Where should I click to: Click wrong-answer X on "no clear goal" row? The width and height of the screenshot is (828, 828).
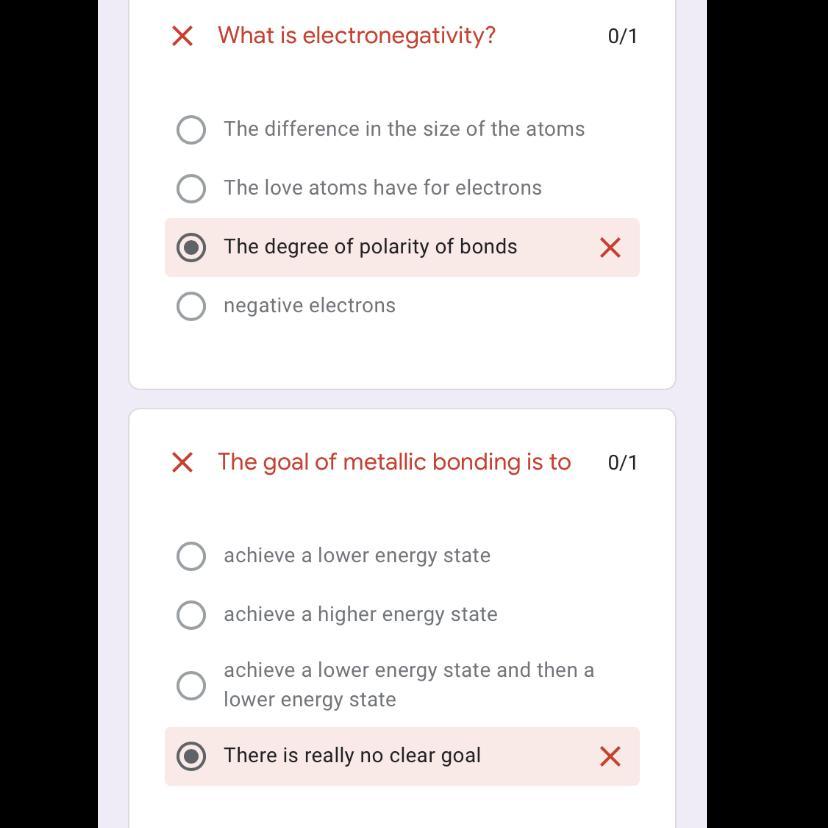pos(610,756)
